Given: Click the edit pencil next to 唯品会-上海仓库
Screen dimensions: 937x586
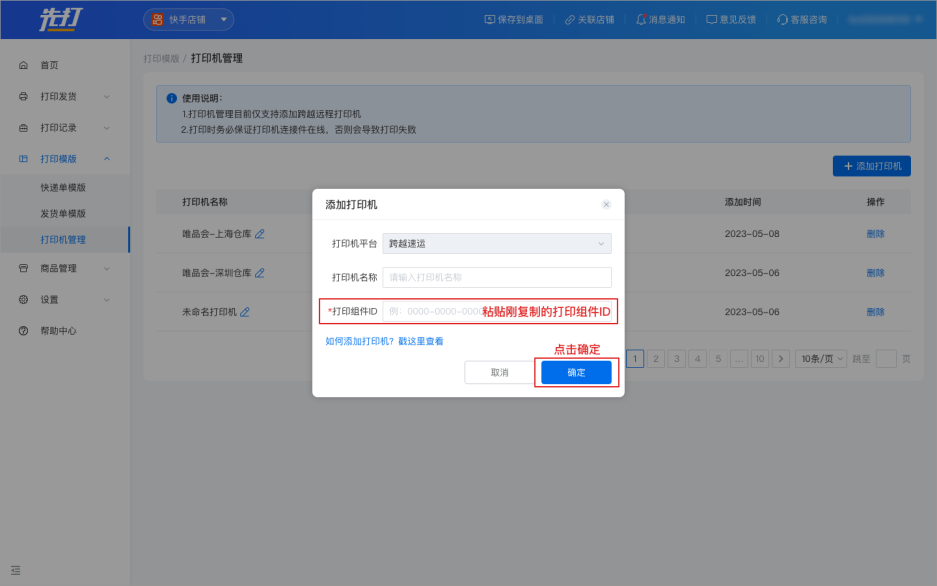Looking at the screenshot, I should [260, 234].
